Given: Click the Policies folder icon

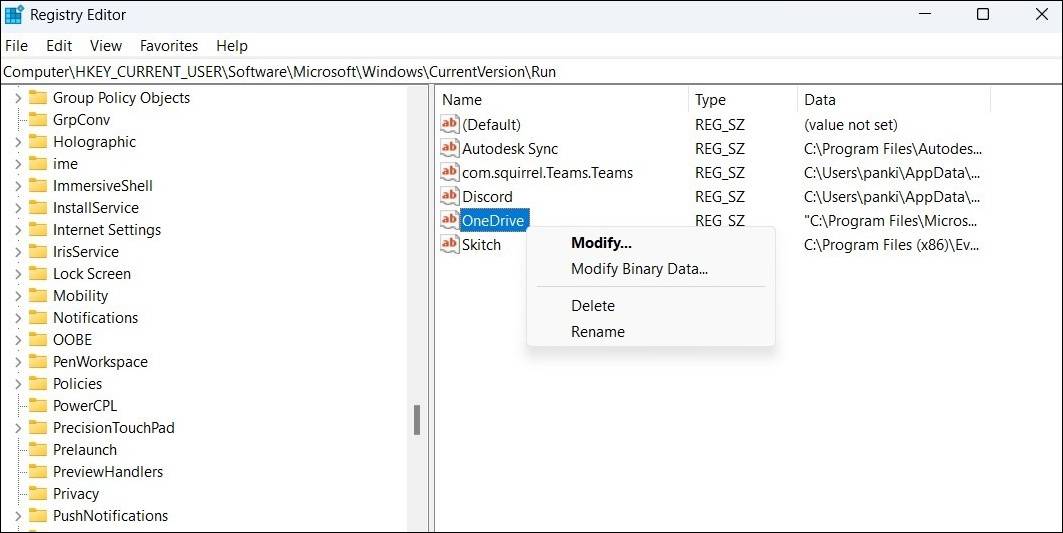Looking at the screenshot, I should pos(38,384).
